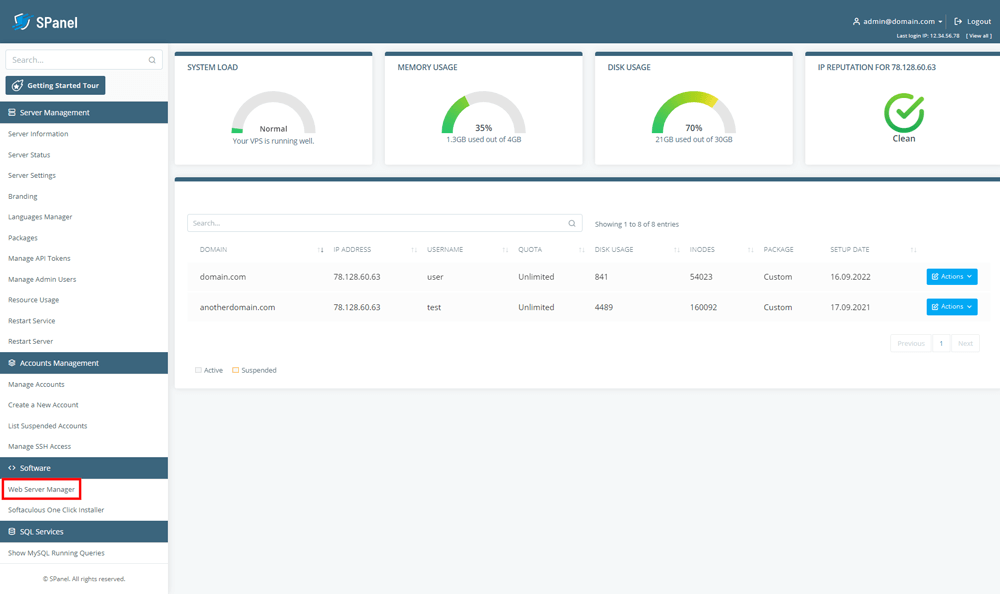Collapse the Server Management section
1000x594 pixels.
tap(84, 112)
